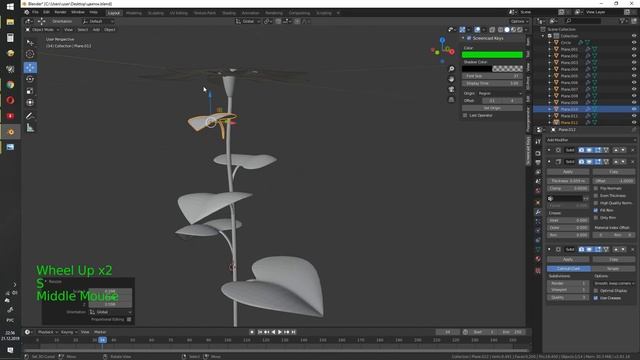Click Set Origin in Screencast Keys panel
The width and height of the screenshot is (640, 360).
[492, 108]
